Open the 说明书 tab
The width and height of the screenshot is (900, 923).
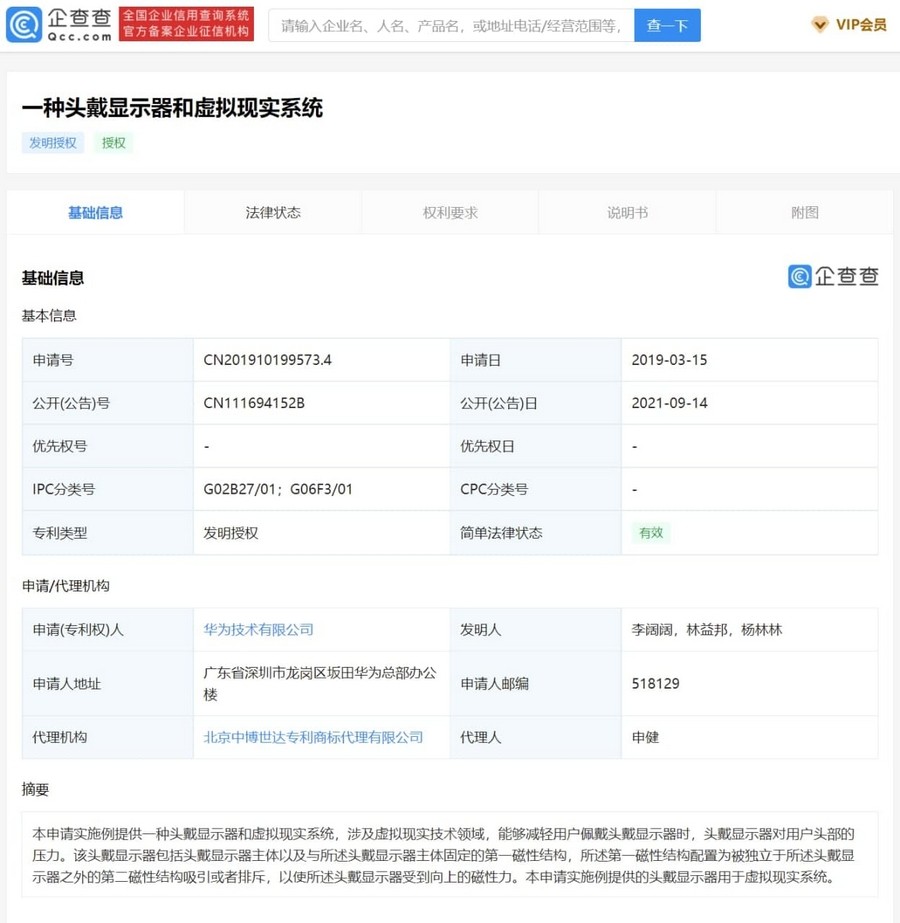(x=627, y=212)
